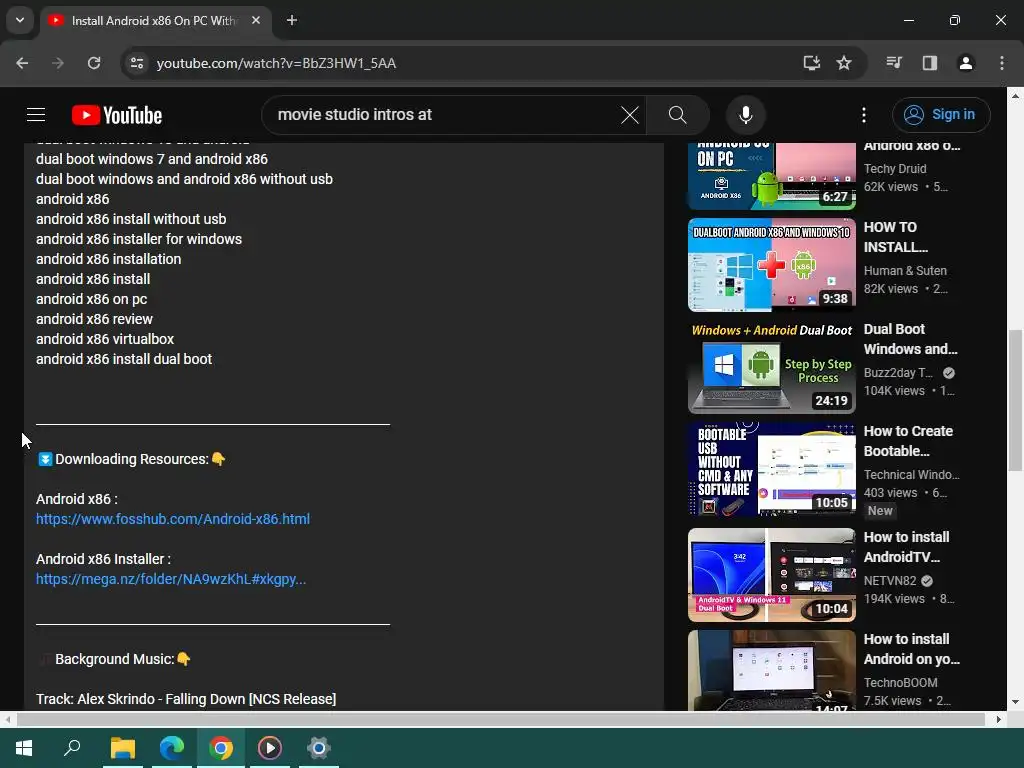Click Buzz2day T... channel name
Screen dimensions: 1024x768
(x=899, y=373)
